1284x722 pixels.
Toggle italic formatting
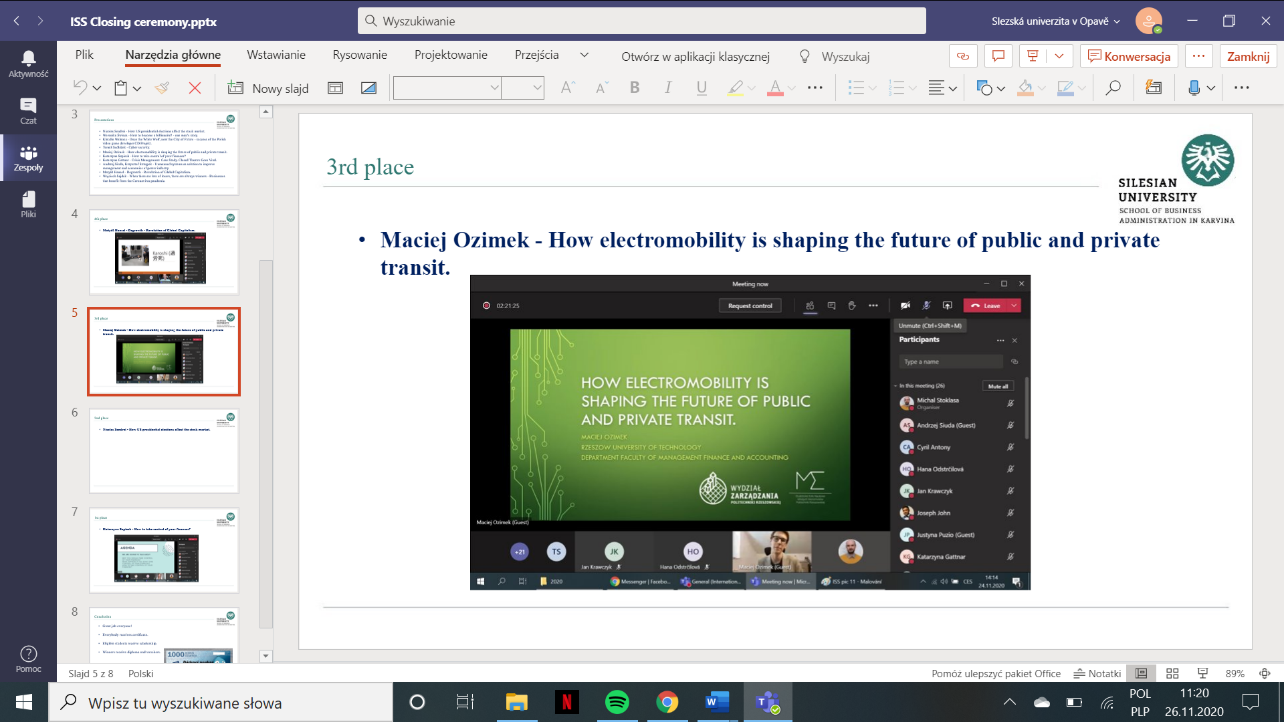(x=668, y=88)
